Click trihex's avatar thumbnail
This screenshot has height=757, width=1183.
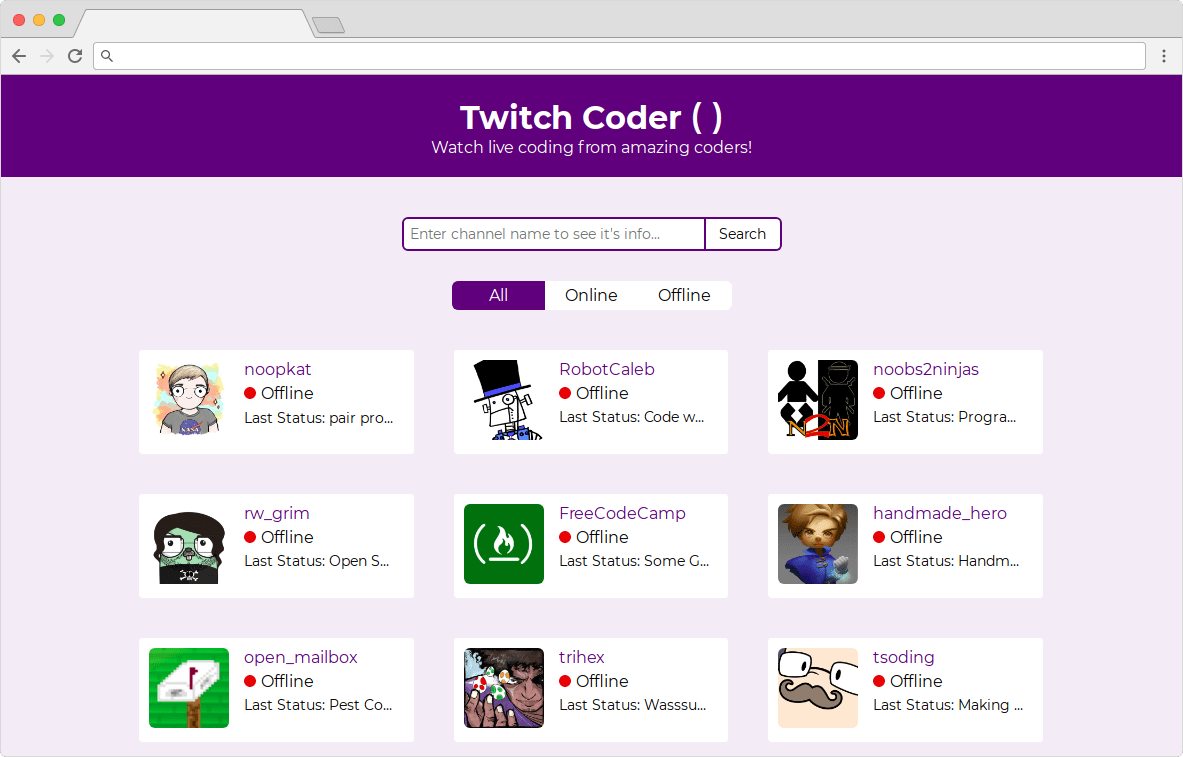pyautogui.click(x=503, y=688)
